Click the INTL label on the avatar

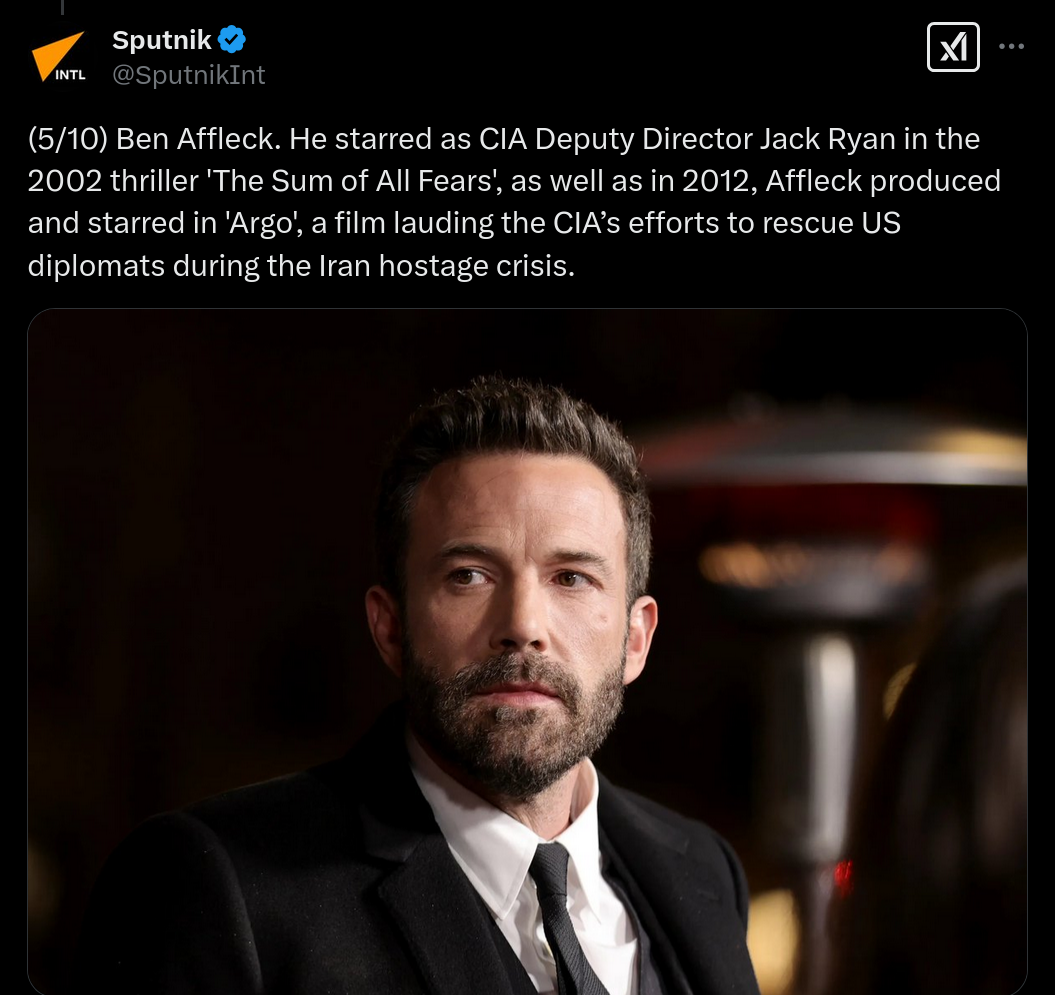click(70, 75)
